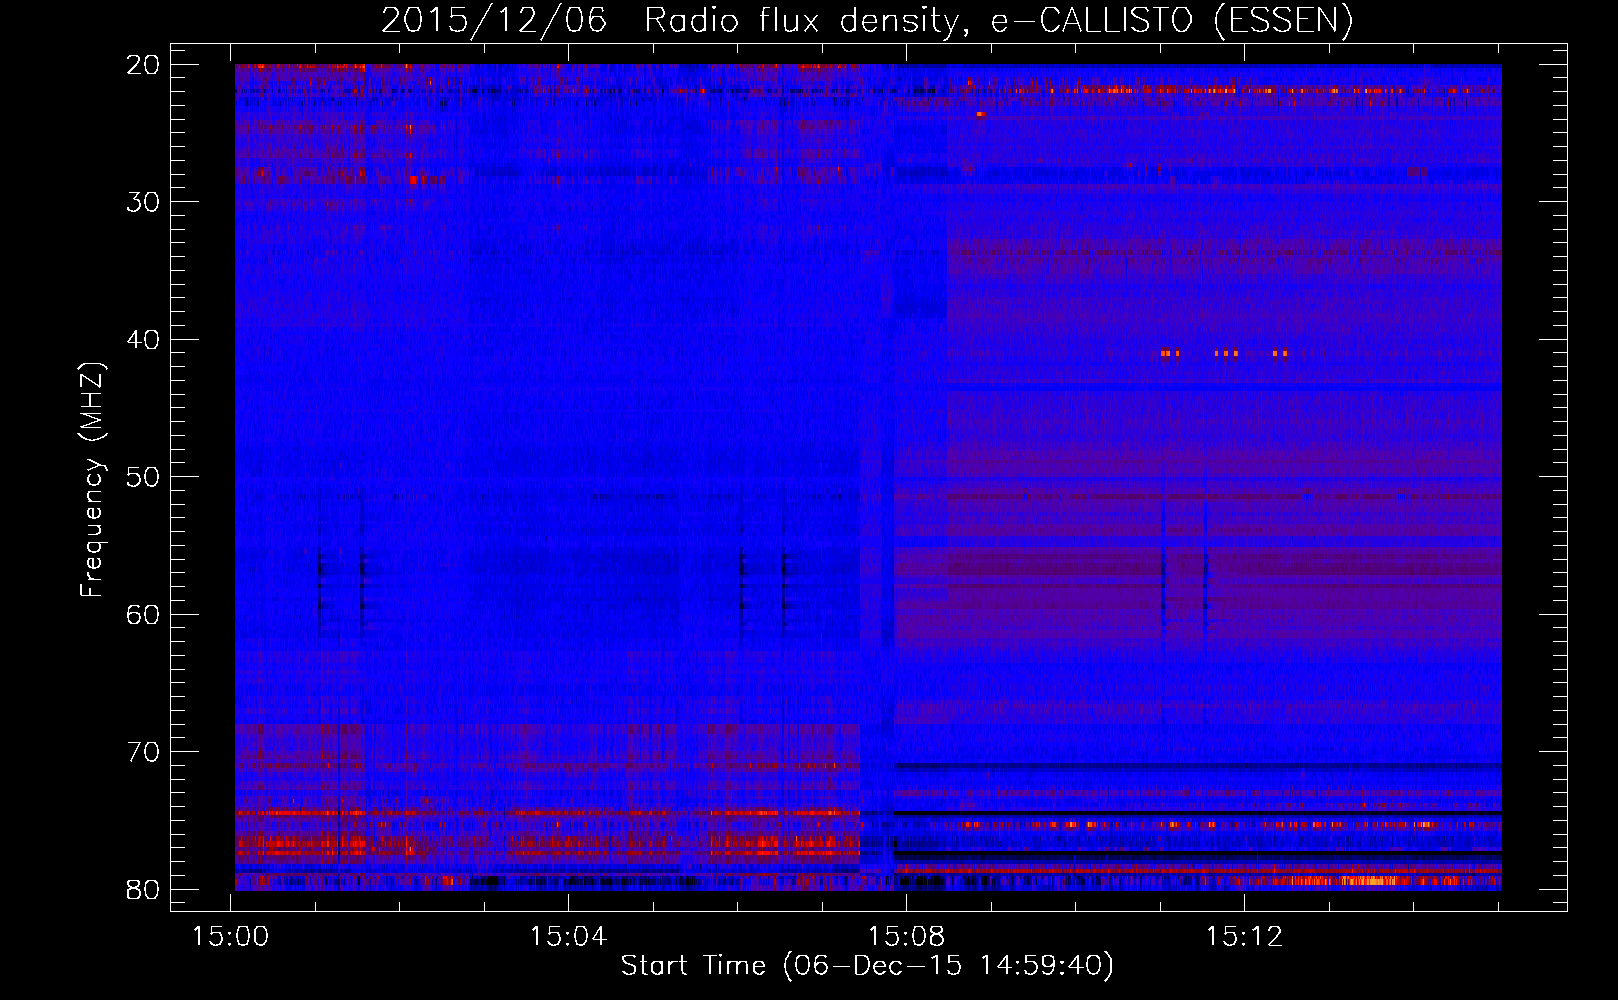
Task: Click the small orange spot near 24 MHz
Action: pos(981,114)
